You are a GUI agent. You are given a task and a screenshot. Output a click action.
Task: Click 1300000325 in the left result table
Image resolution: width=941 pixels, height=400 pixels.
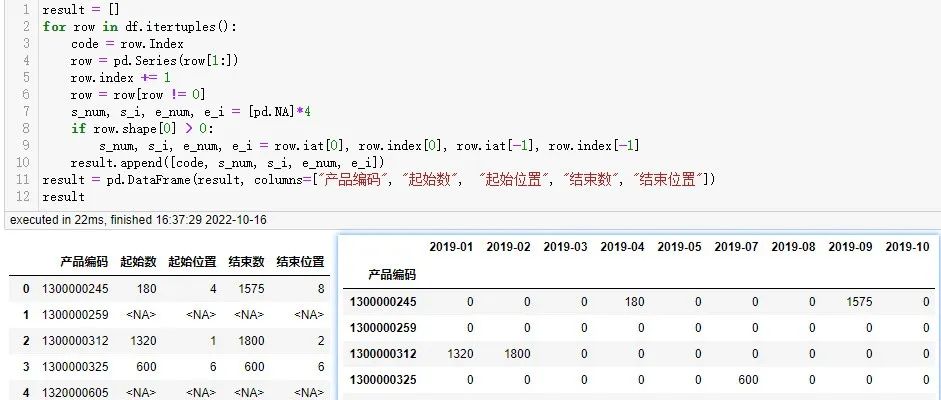[75, 366]
